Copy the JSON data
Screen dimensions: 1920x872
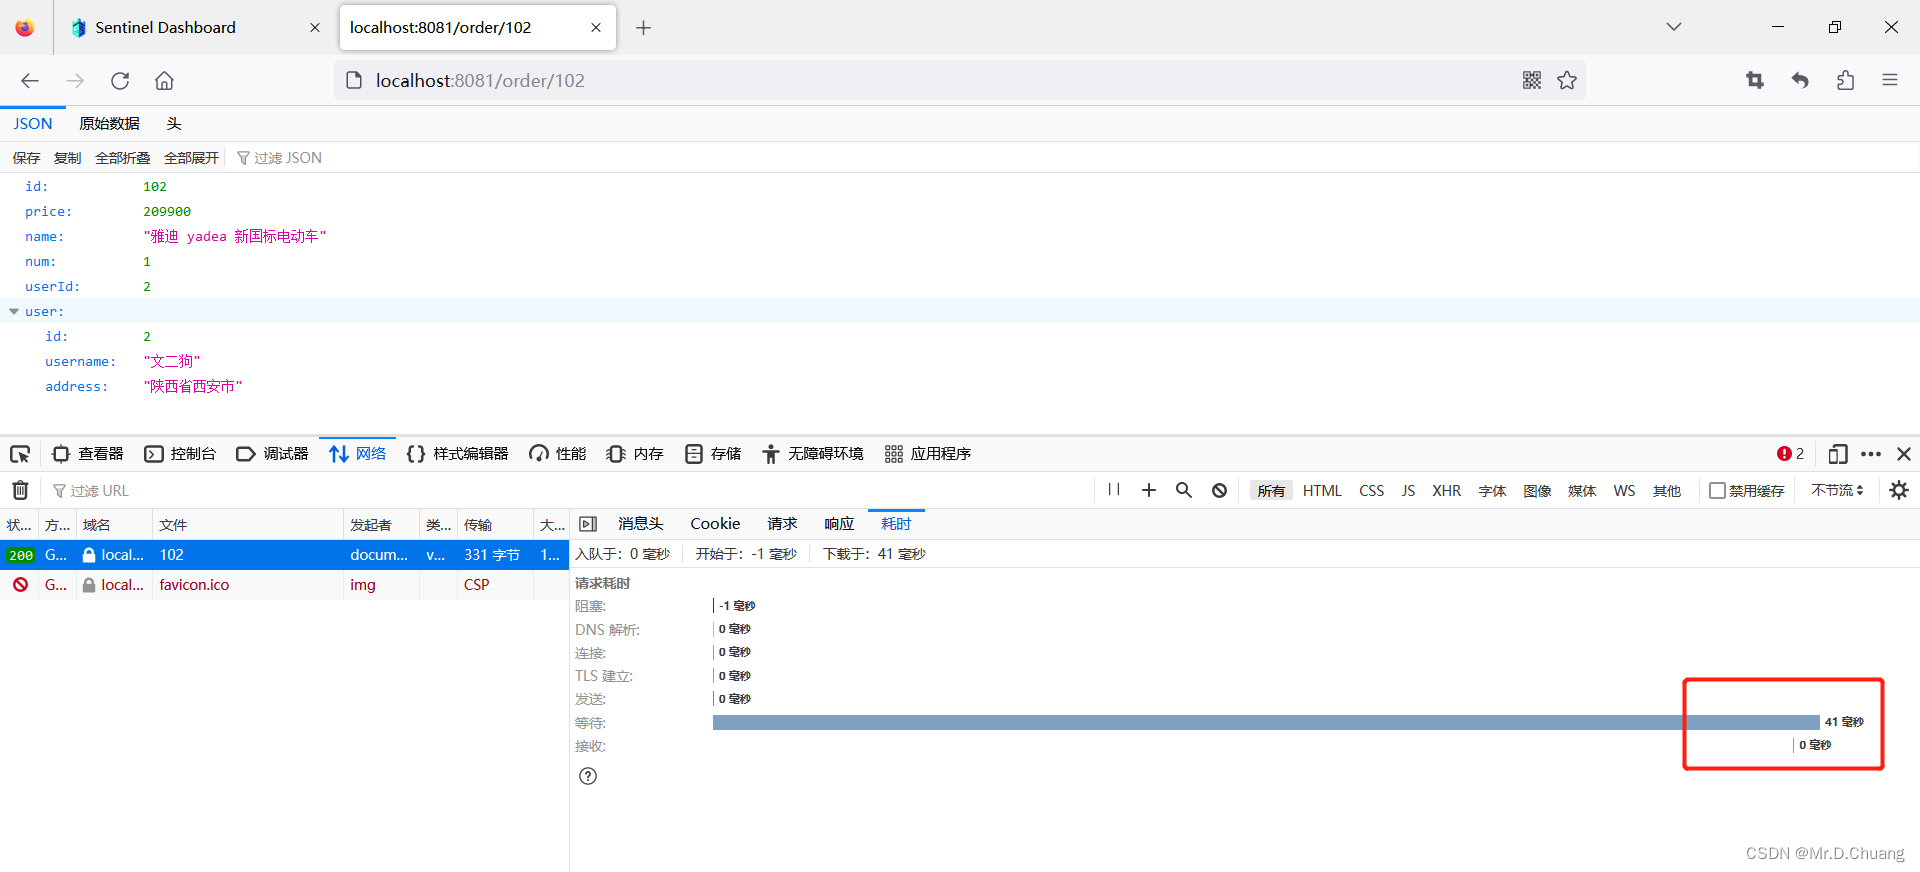(x=67, y=158)
